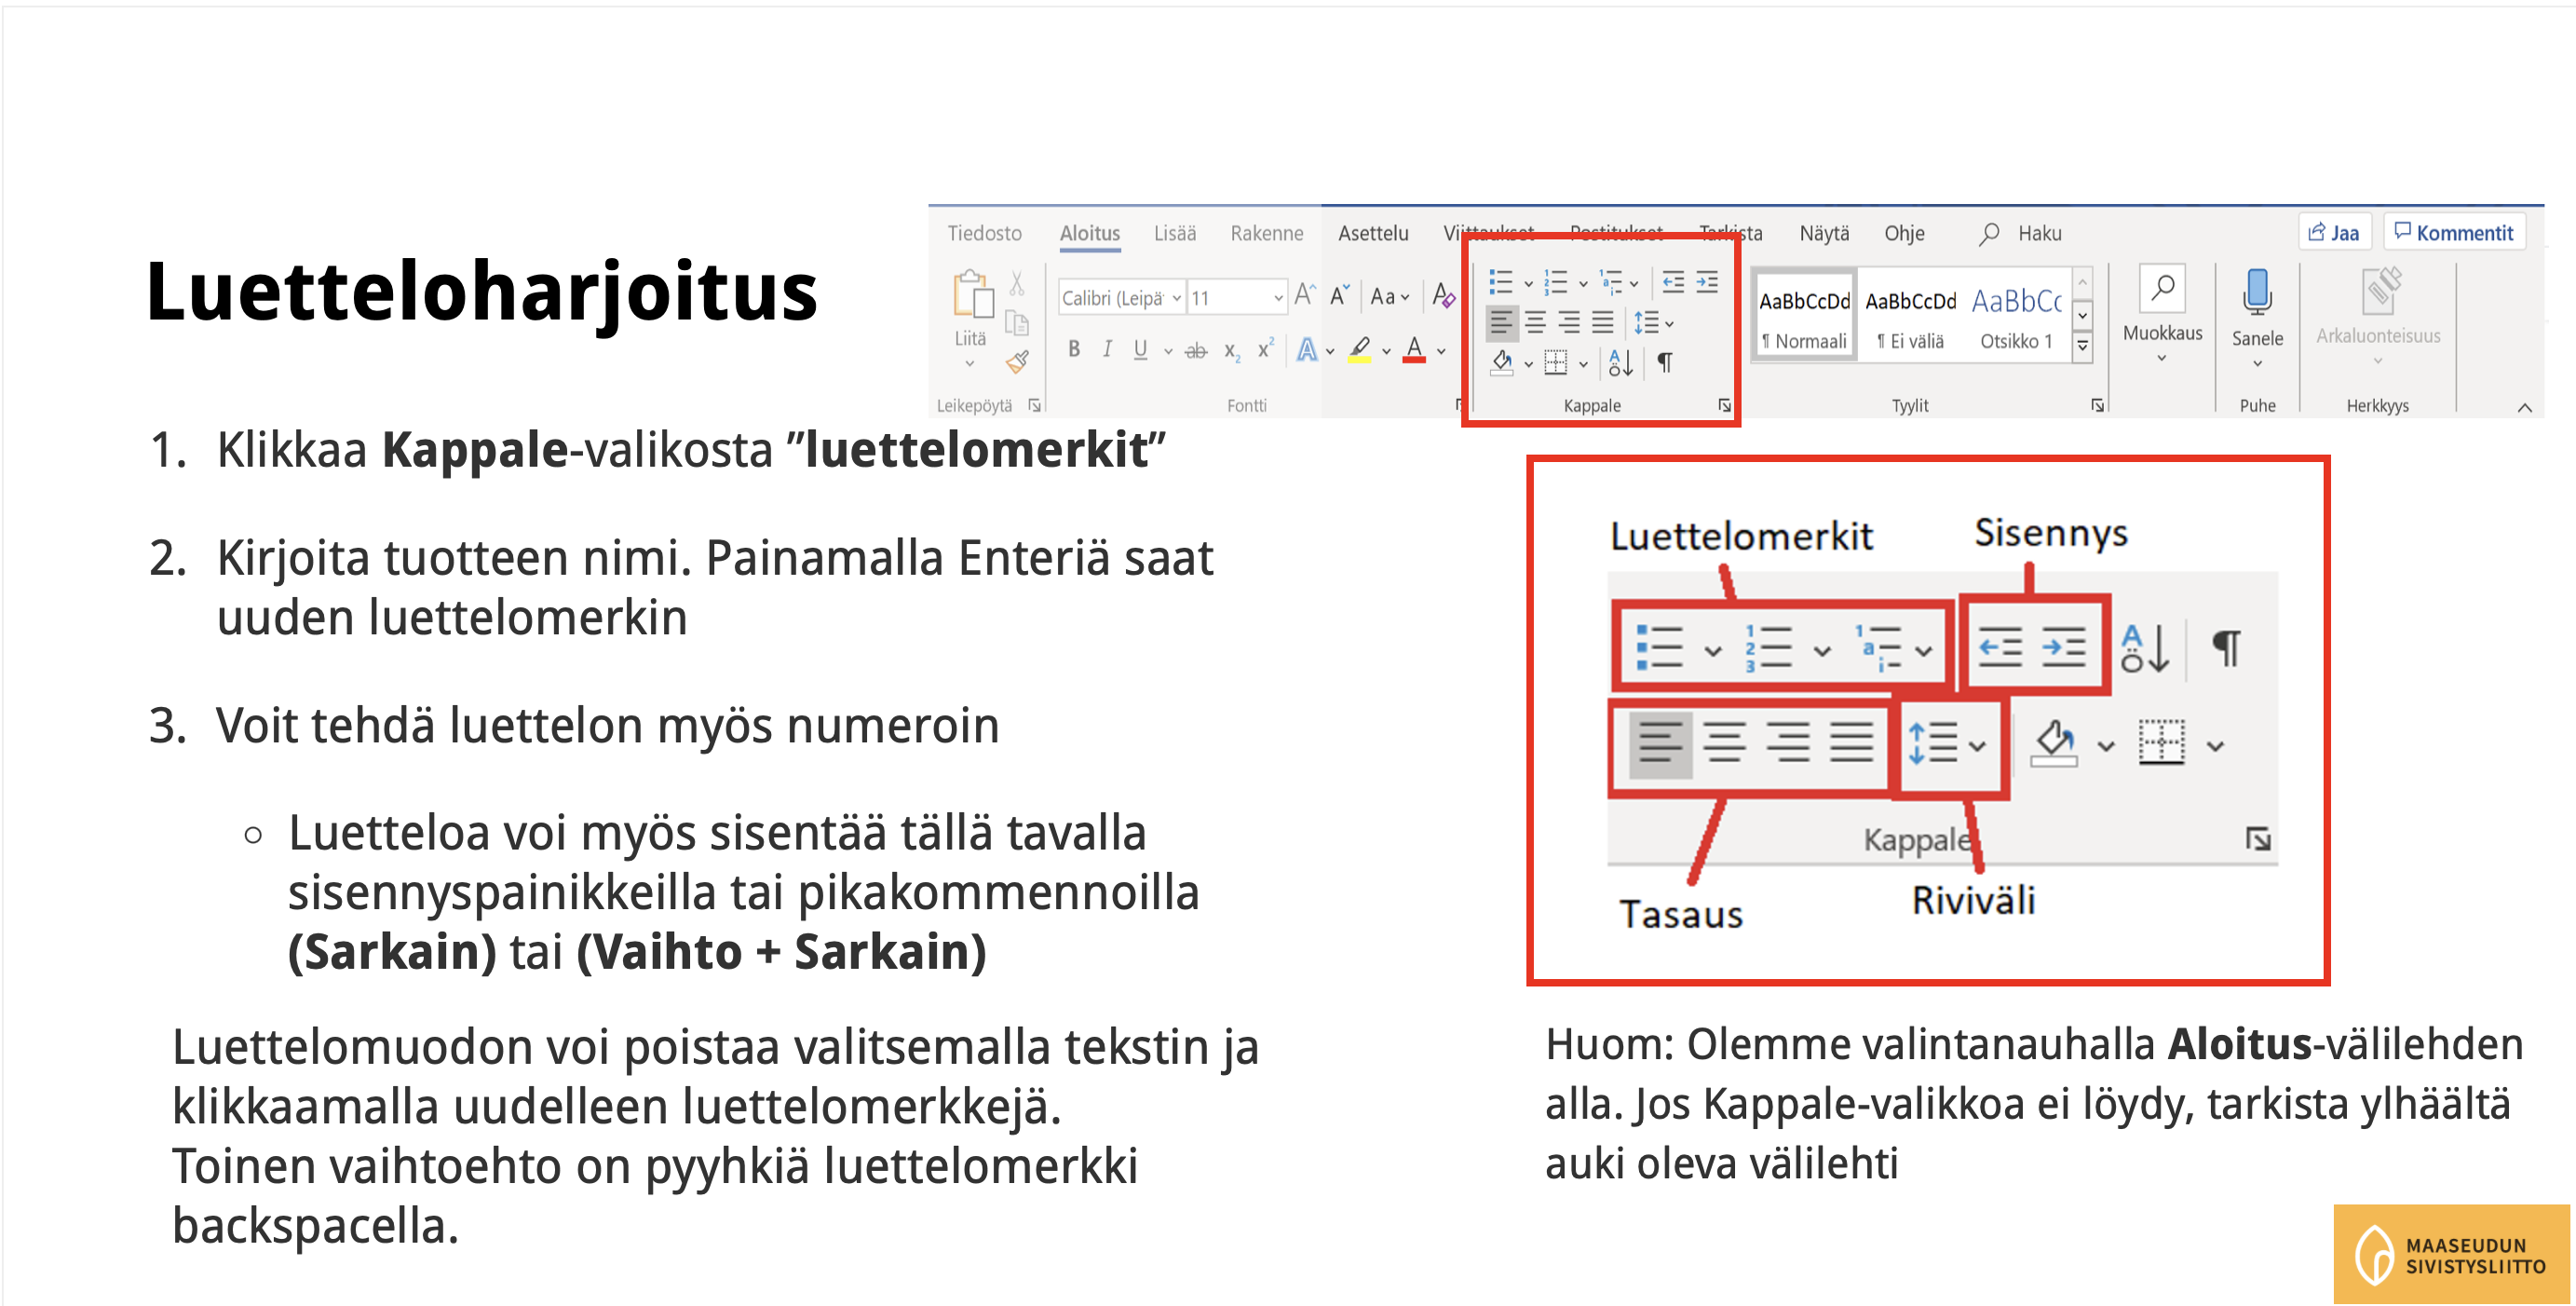This screenshot has width=2576, height=1306.
Task: Click the Kommentit button
Action: coord(2454,232)
